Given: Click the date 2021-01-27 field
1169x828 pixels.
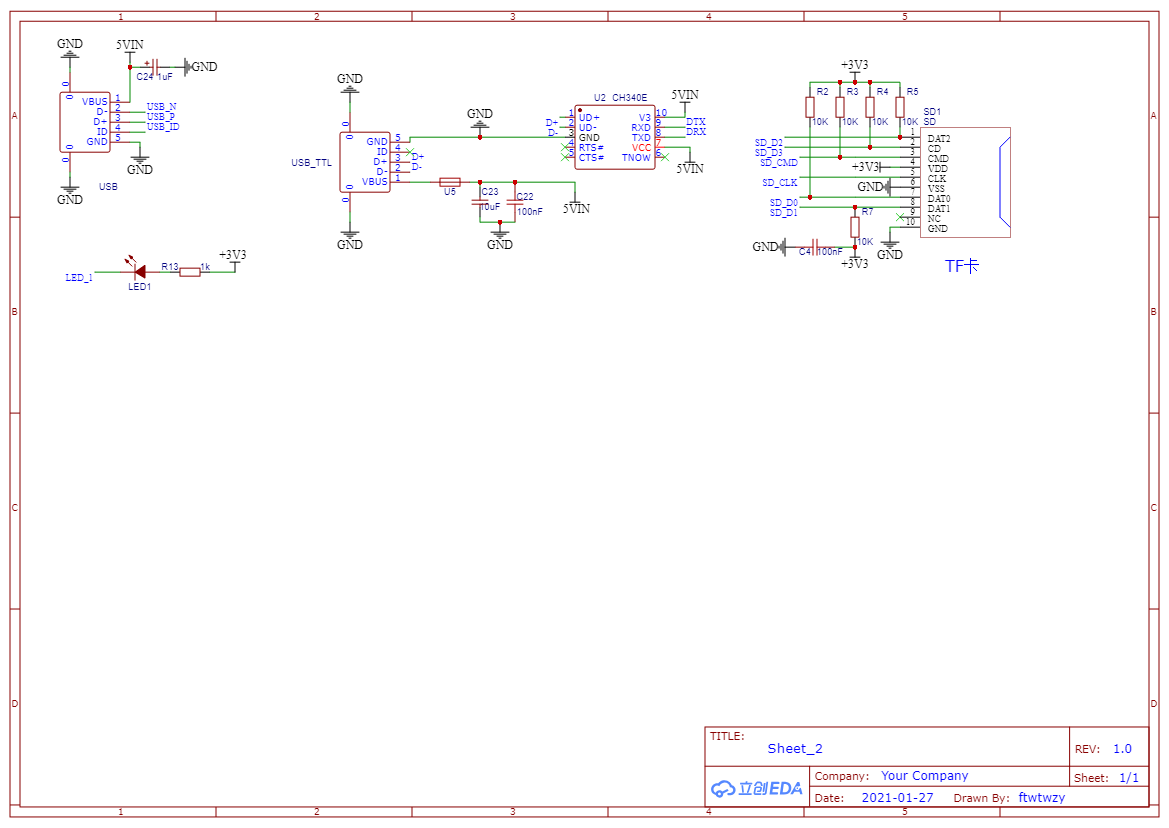Looking at the screenshot, I should point(897,797).
